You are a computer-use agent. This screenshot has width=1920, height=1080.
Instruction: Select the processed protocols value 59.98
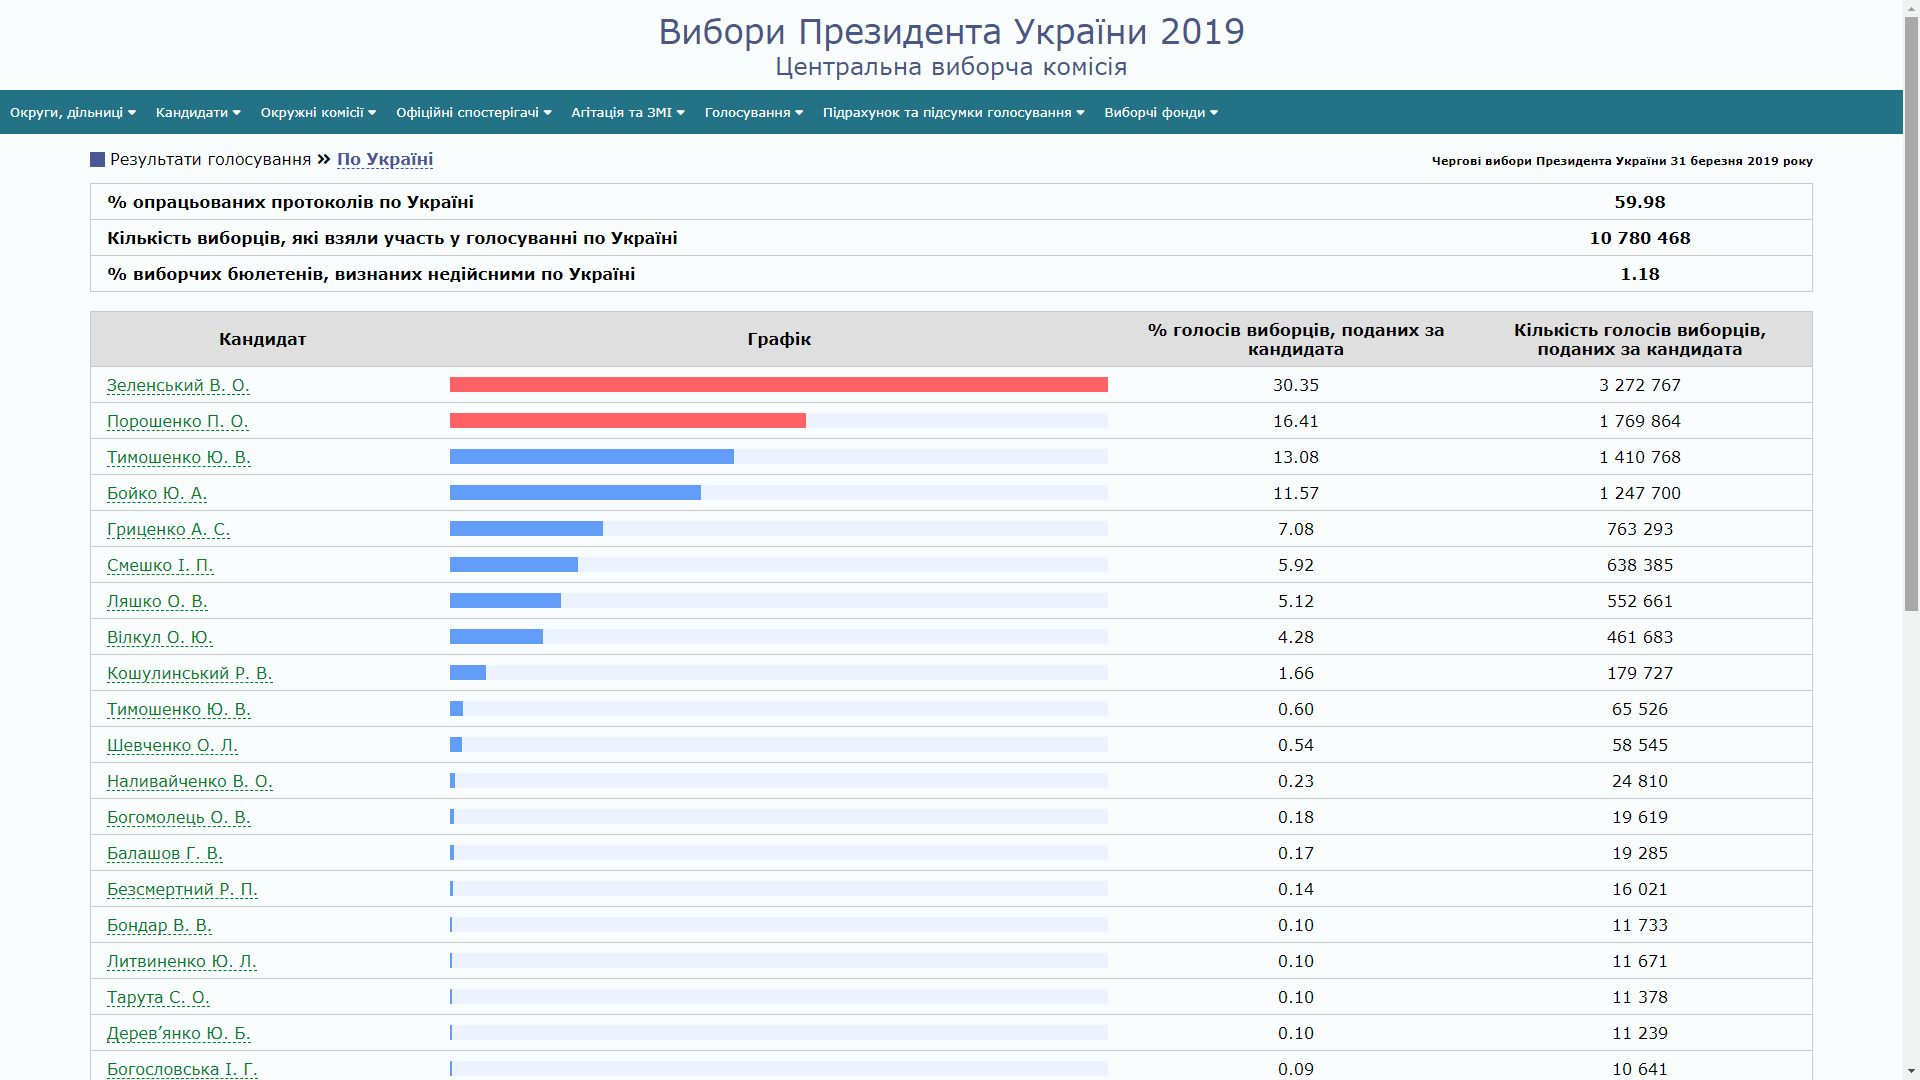tap(1640, 202)
